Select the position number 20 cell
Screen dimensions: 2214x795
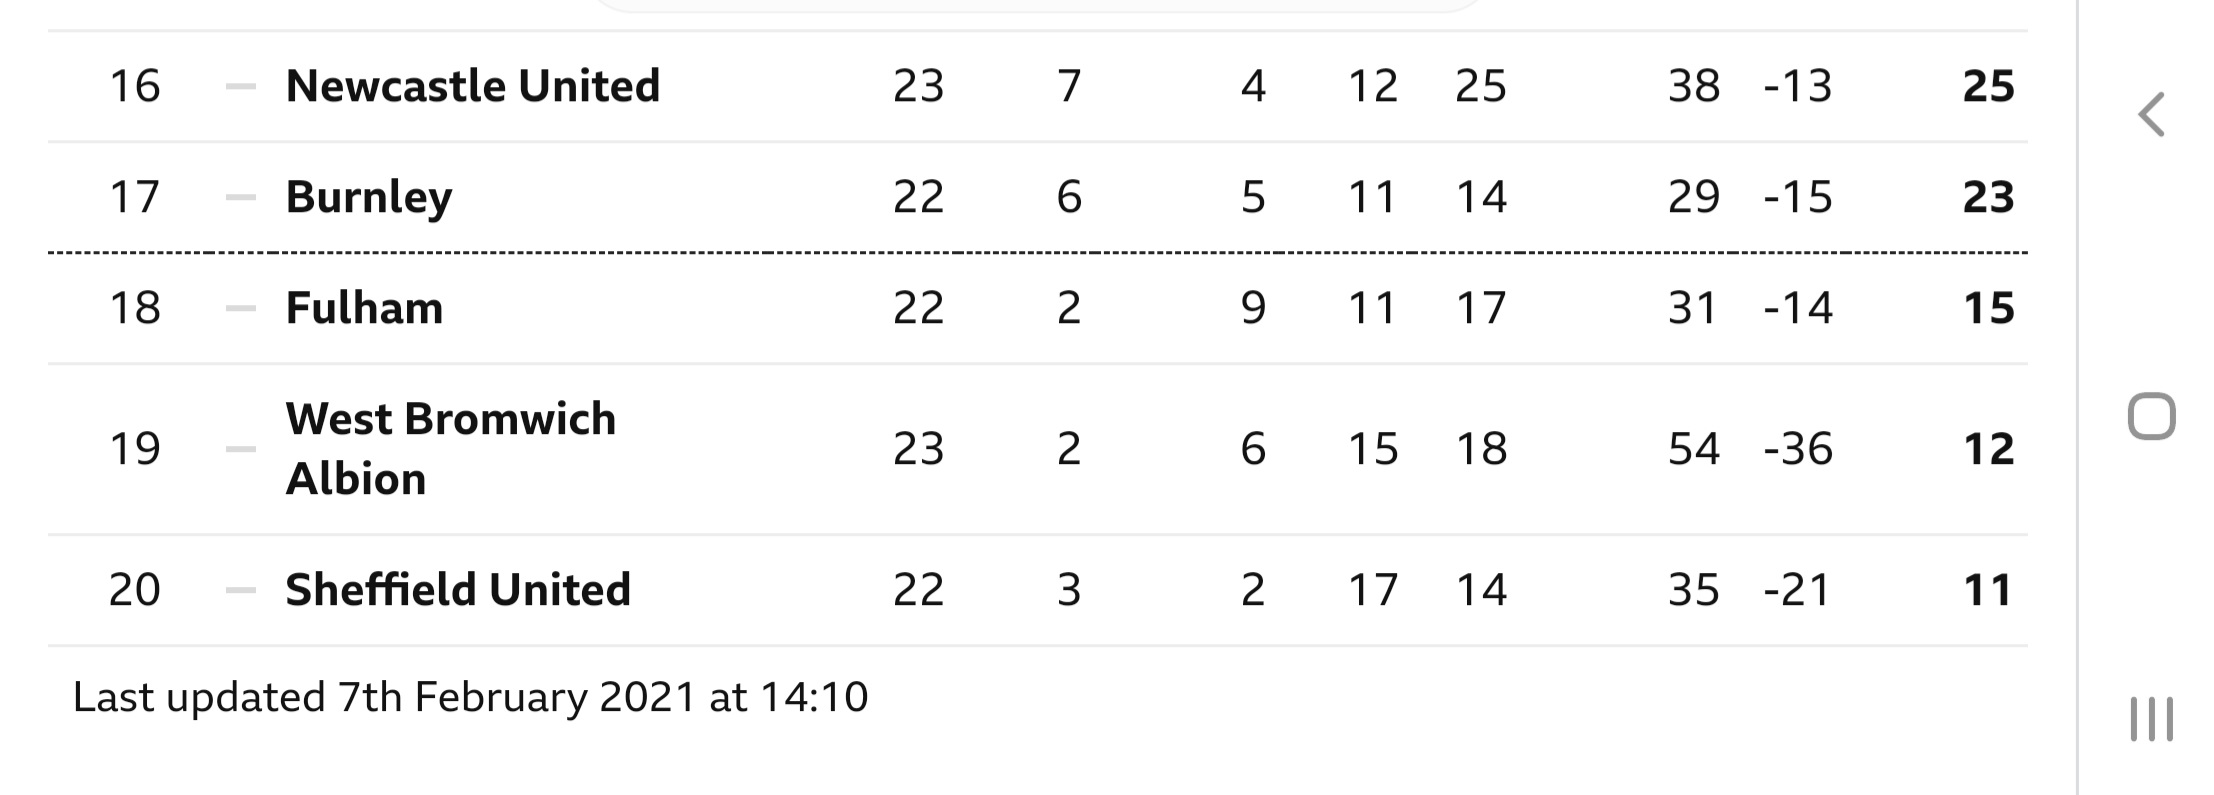point(135,590)
